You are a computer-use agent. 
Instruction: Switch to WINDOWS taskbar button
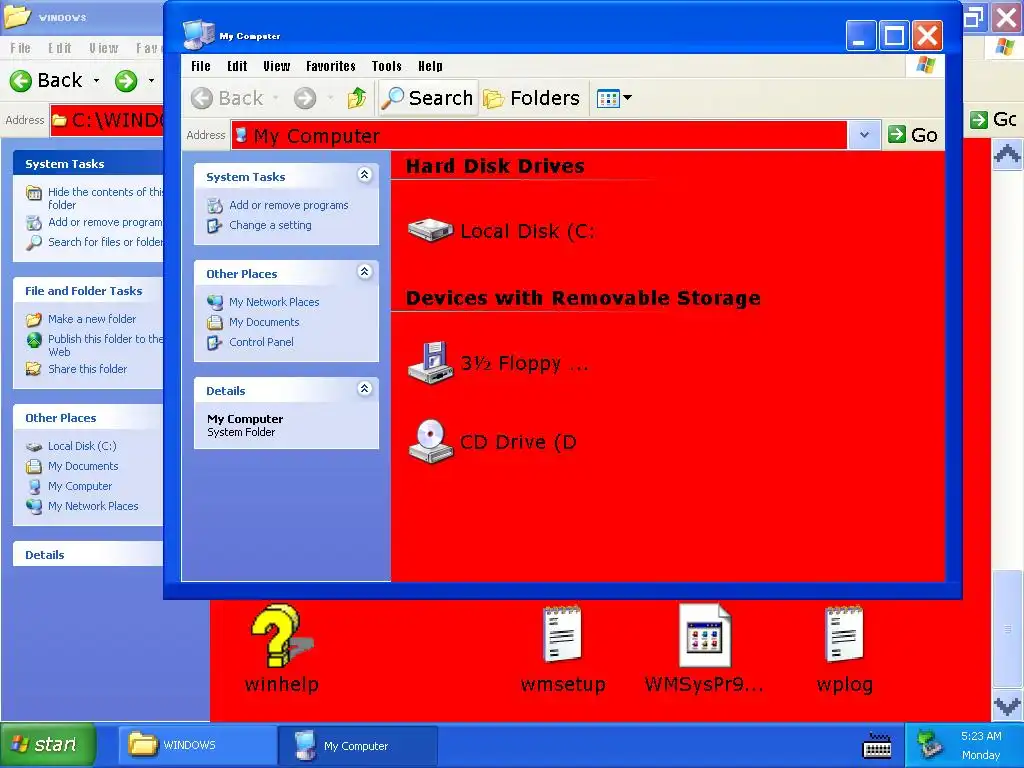pos(197,745)
